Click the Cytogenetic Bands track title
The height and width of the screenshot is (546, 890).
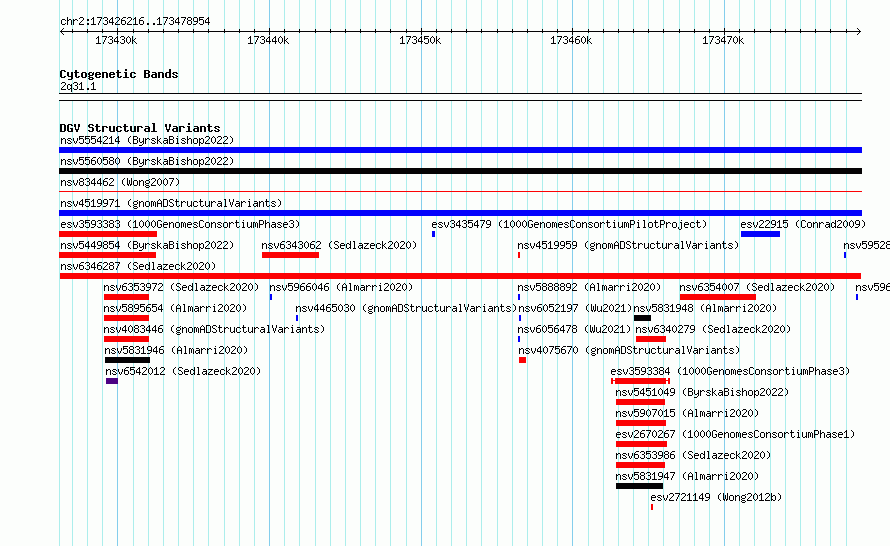[119, 74]
